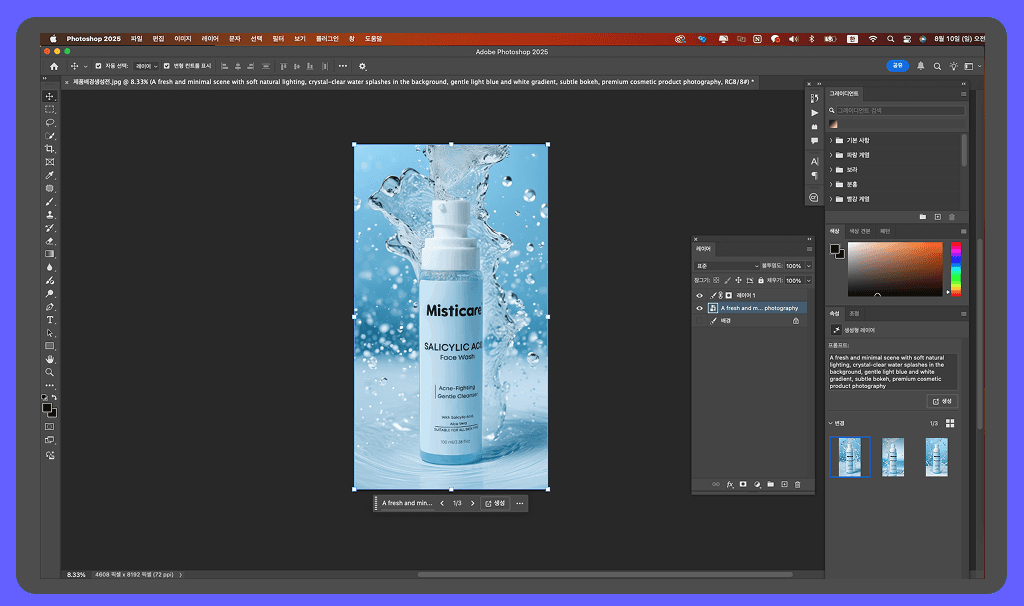Open the Comments panel icon
This screenshot has width=1024, height=606.
pos(814,140)
